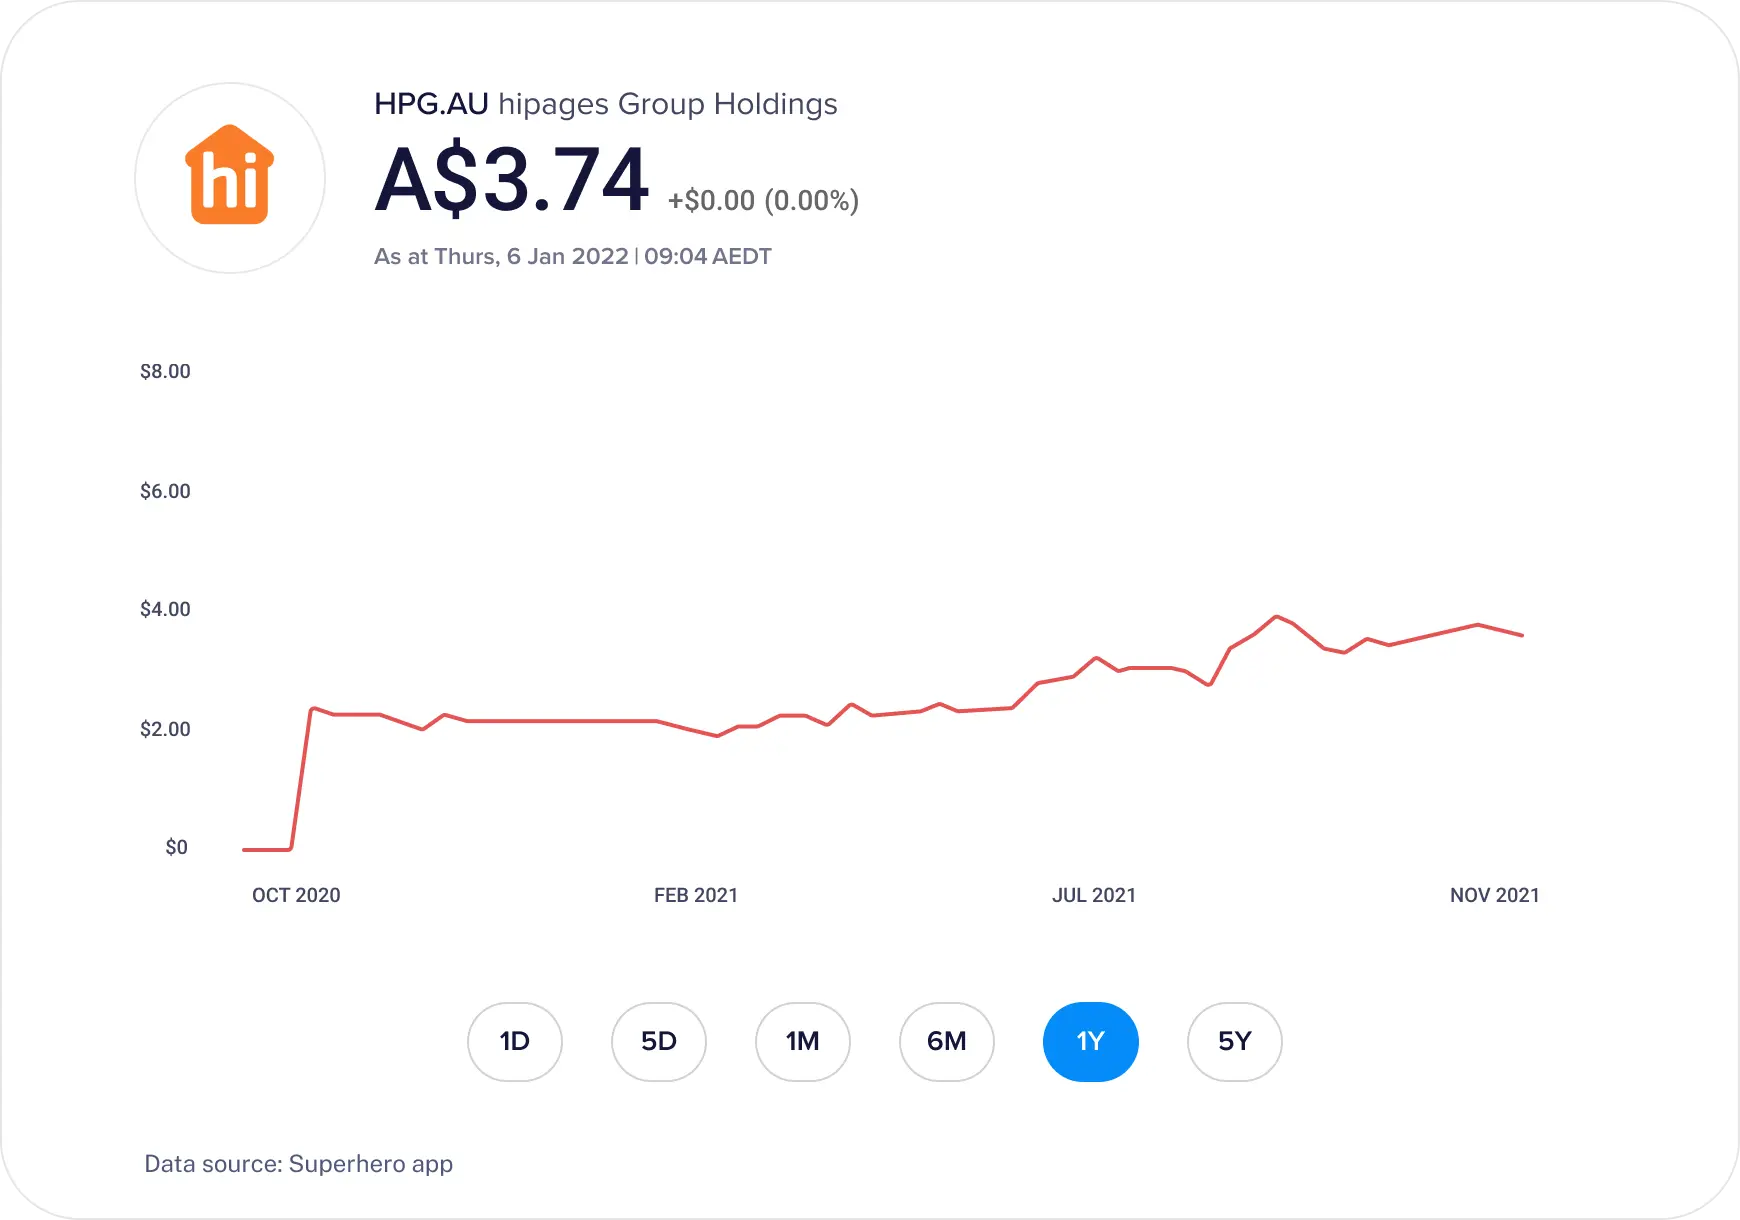The width and height of the screenshot is (1740, 1220).
Task: Click the $6.00 axis label
Action: pyautogui.click(x=165, y=492)
